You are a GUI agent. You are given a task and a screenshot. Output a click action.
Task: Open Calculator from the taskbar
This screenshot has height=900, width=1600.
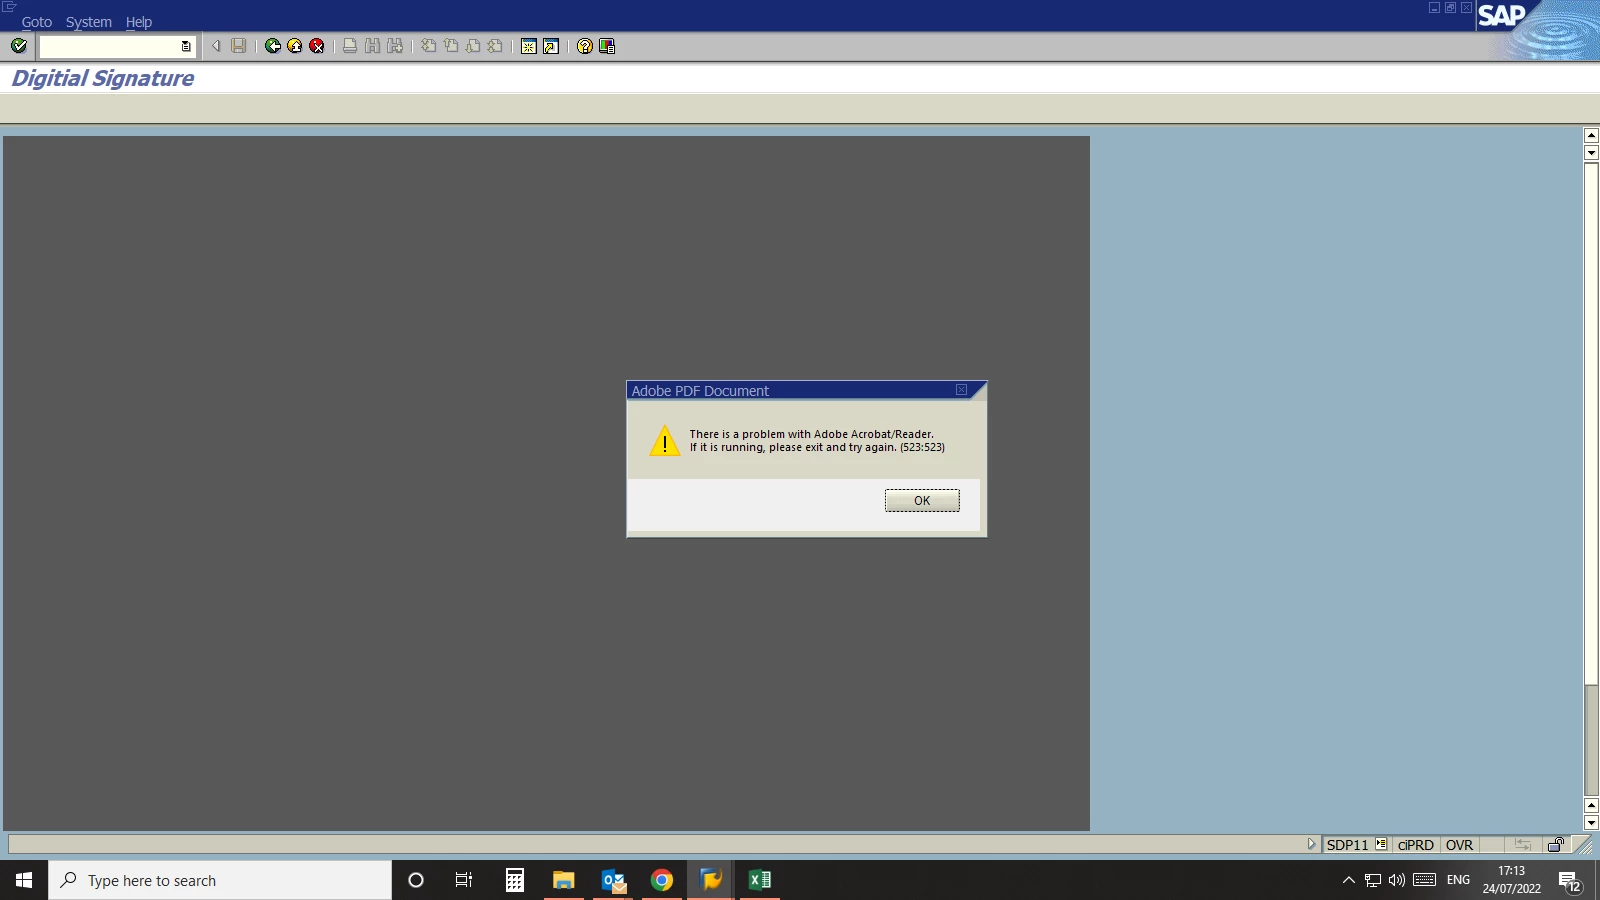pos(515,880)
